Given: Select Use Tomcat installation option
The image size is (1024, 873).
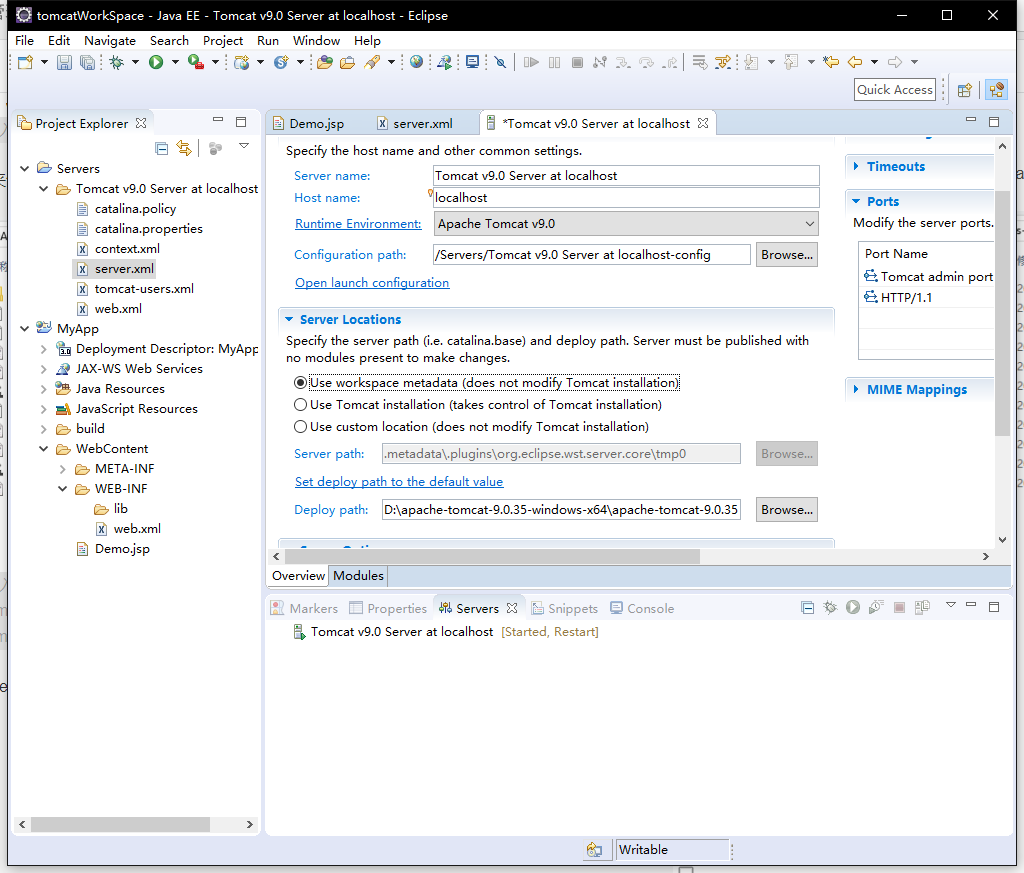Looking at the screenshot, I should [x=300, y=405].
